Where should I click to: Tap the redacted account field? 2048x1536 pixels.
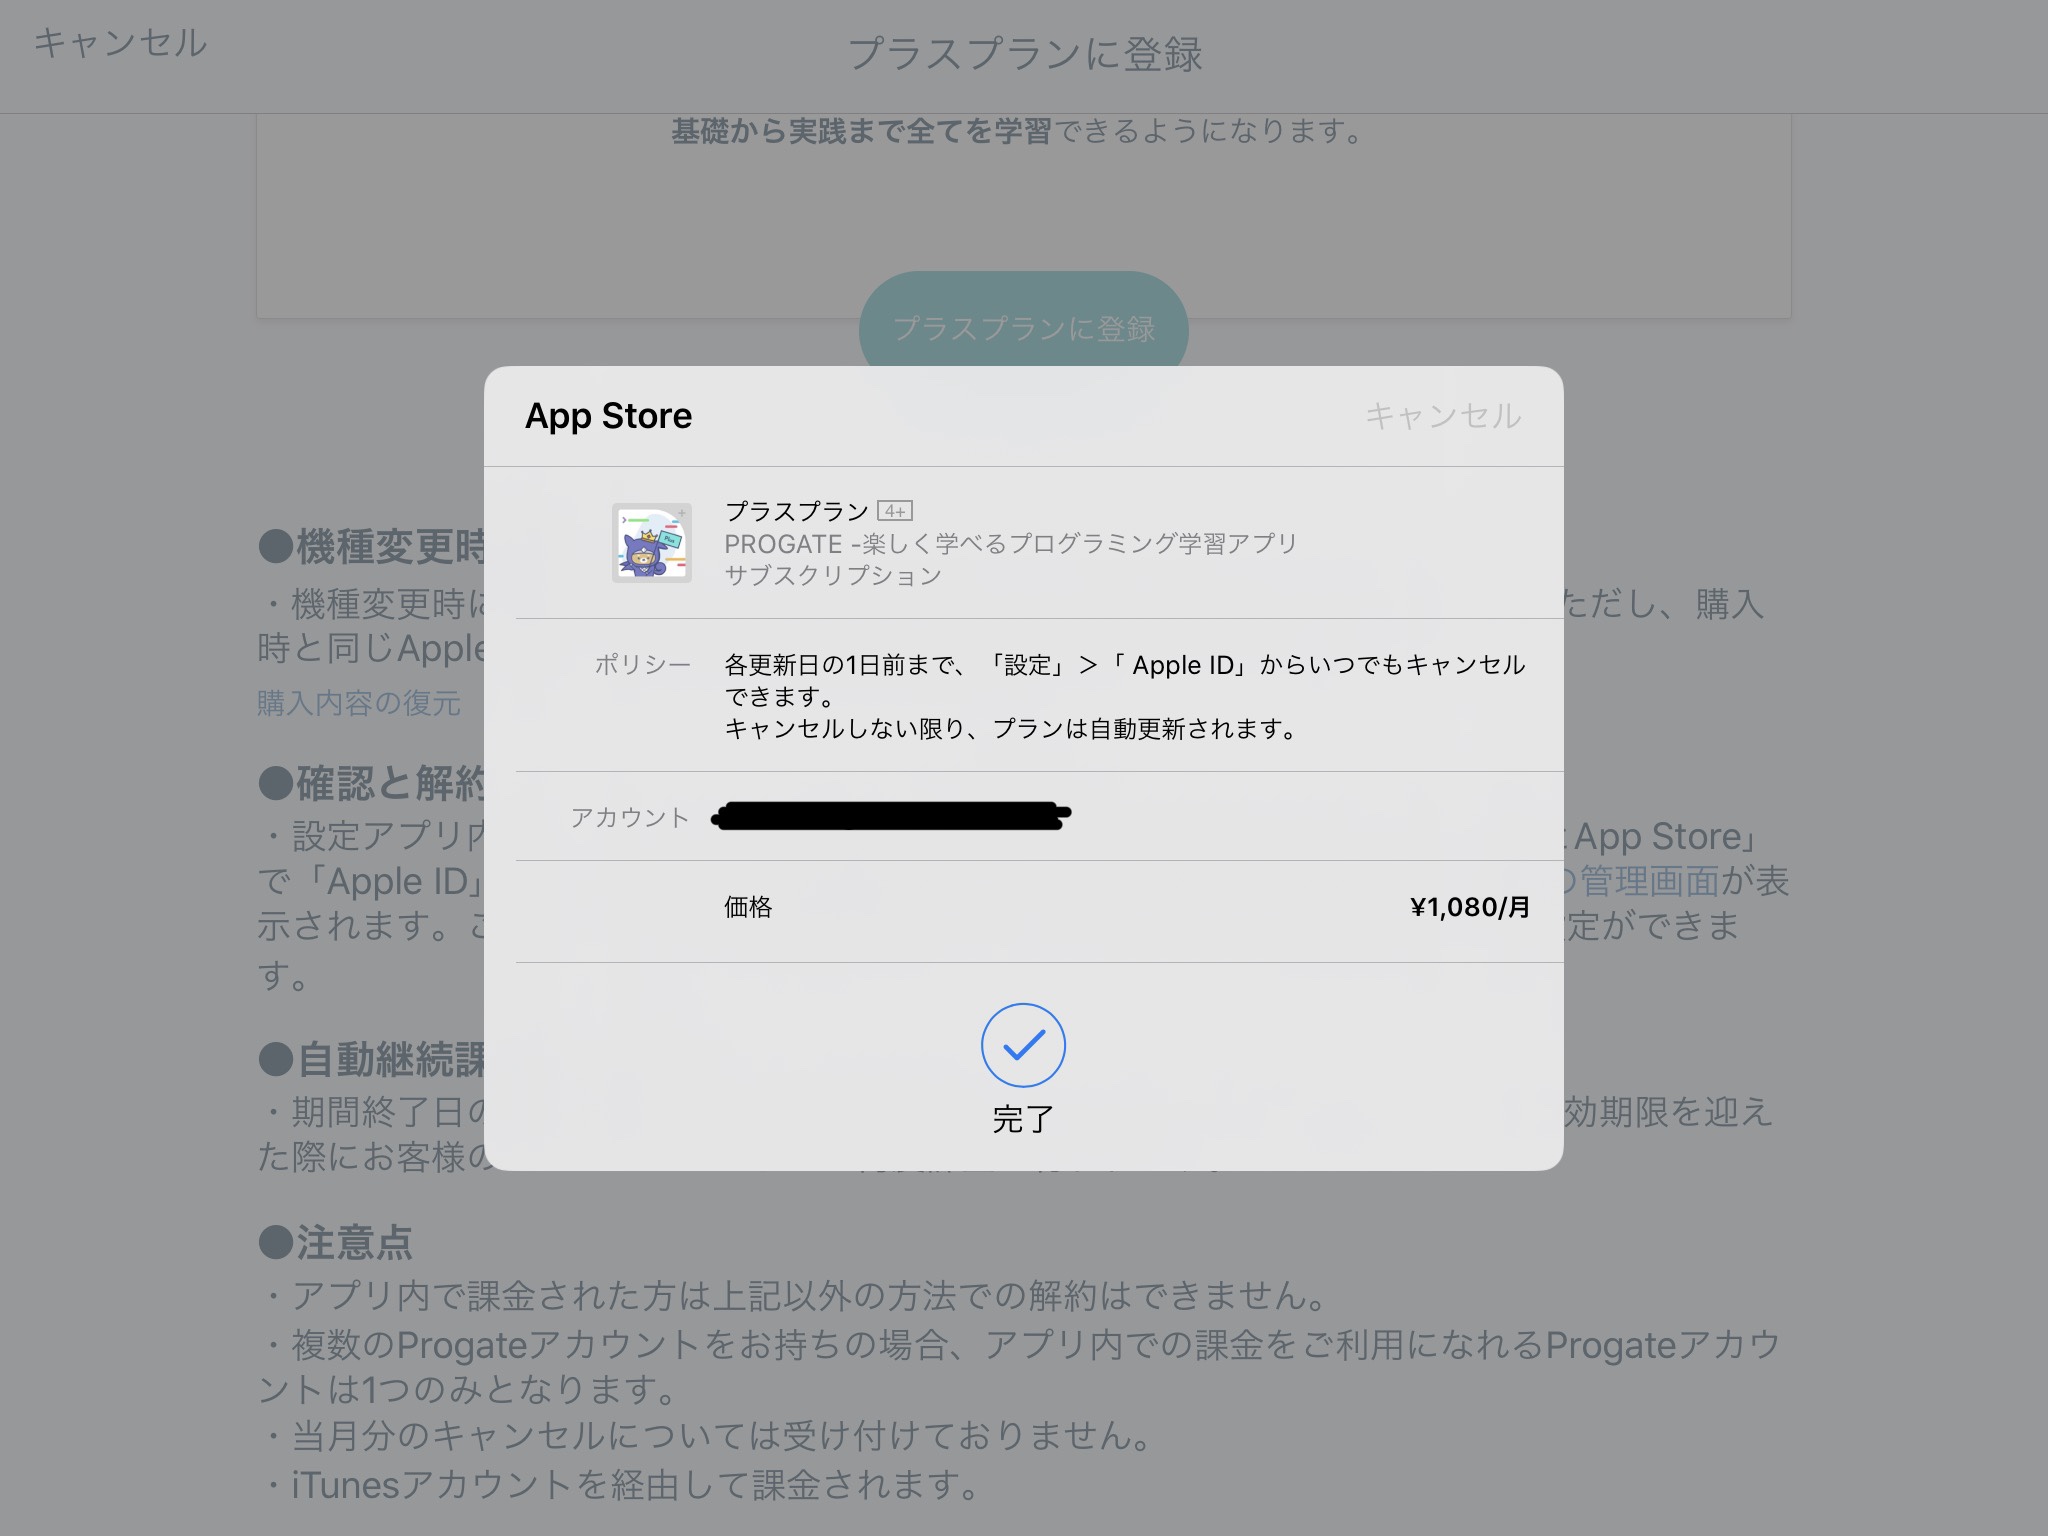click(x=891, y=816)
